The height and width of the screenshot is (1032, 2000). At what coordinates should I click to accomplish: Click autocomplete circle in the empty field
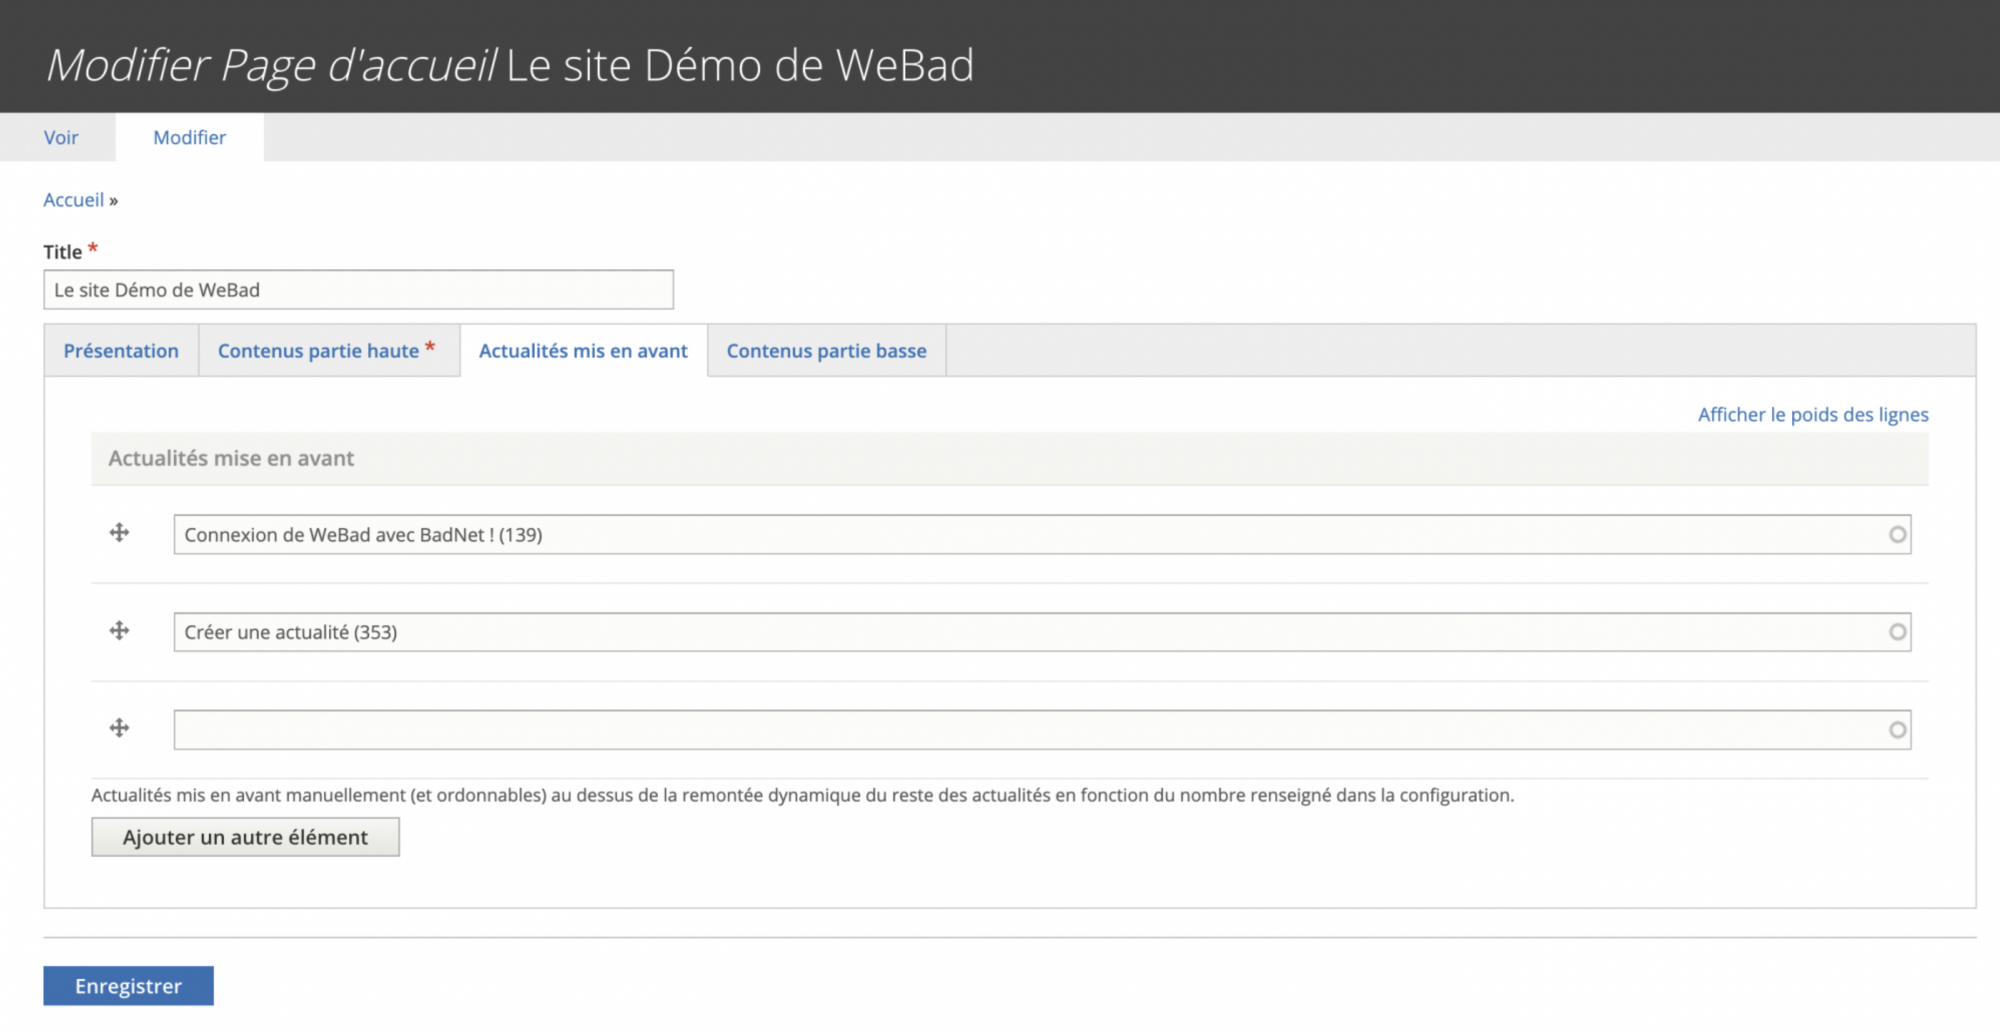[1897, 730]
